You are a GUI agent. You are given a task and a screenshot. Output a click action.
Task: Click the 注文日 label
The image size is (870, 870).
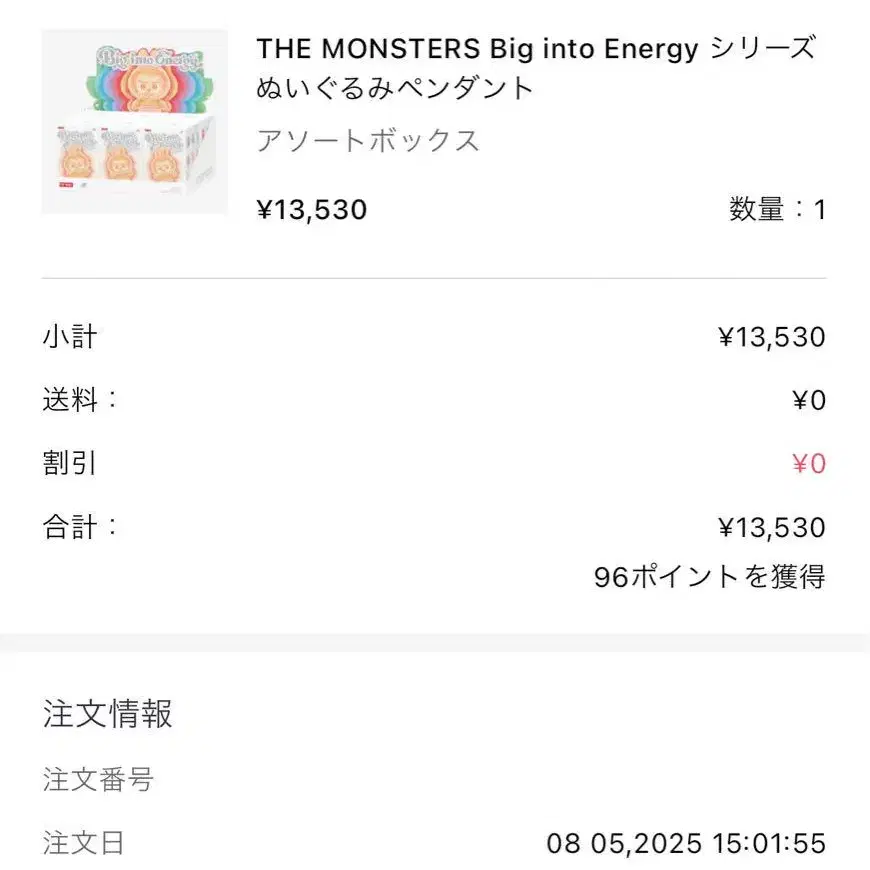84,843
